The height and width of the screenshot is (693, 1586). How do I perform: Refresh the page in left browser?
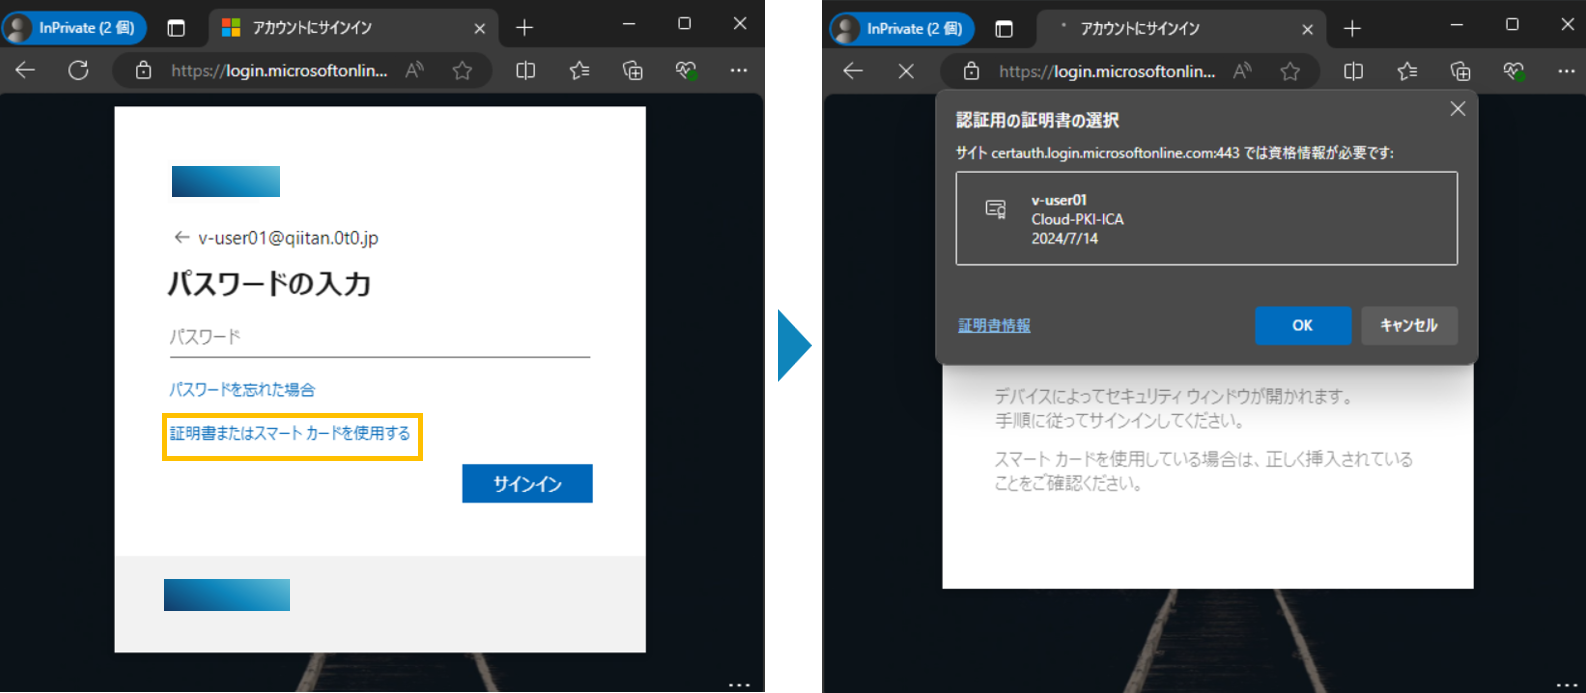click(x=78, y=70)
